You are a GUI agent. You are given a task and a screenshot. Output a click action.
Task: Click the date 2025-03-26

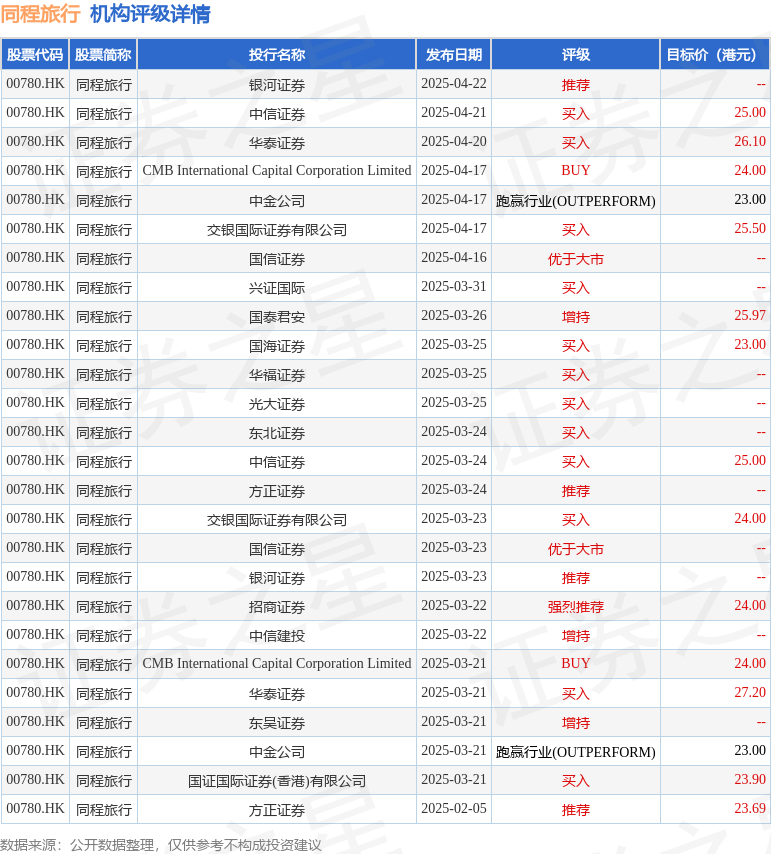(454, 315)
